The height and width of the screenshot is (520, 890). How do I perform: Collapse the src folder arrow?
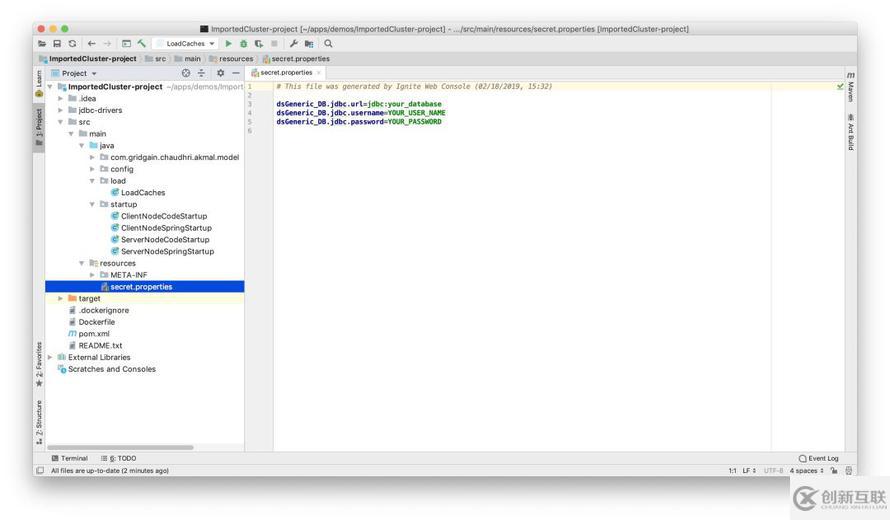[61, 122]
